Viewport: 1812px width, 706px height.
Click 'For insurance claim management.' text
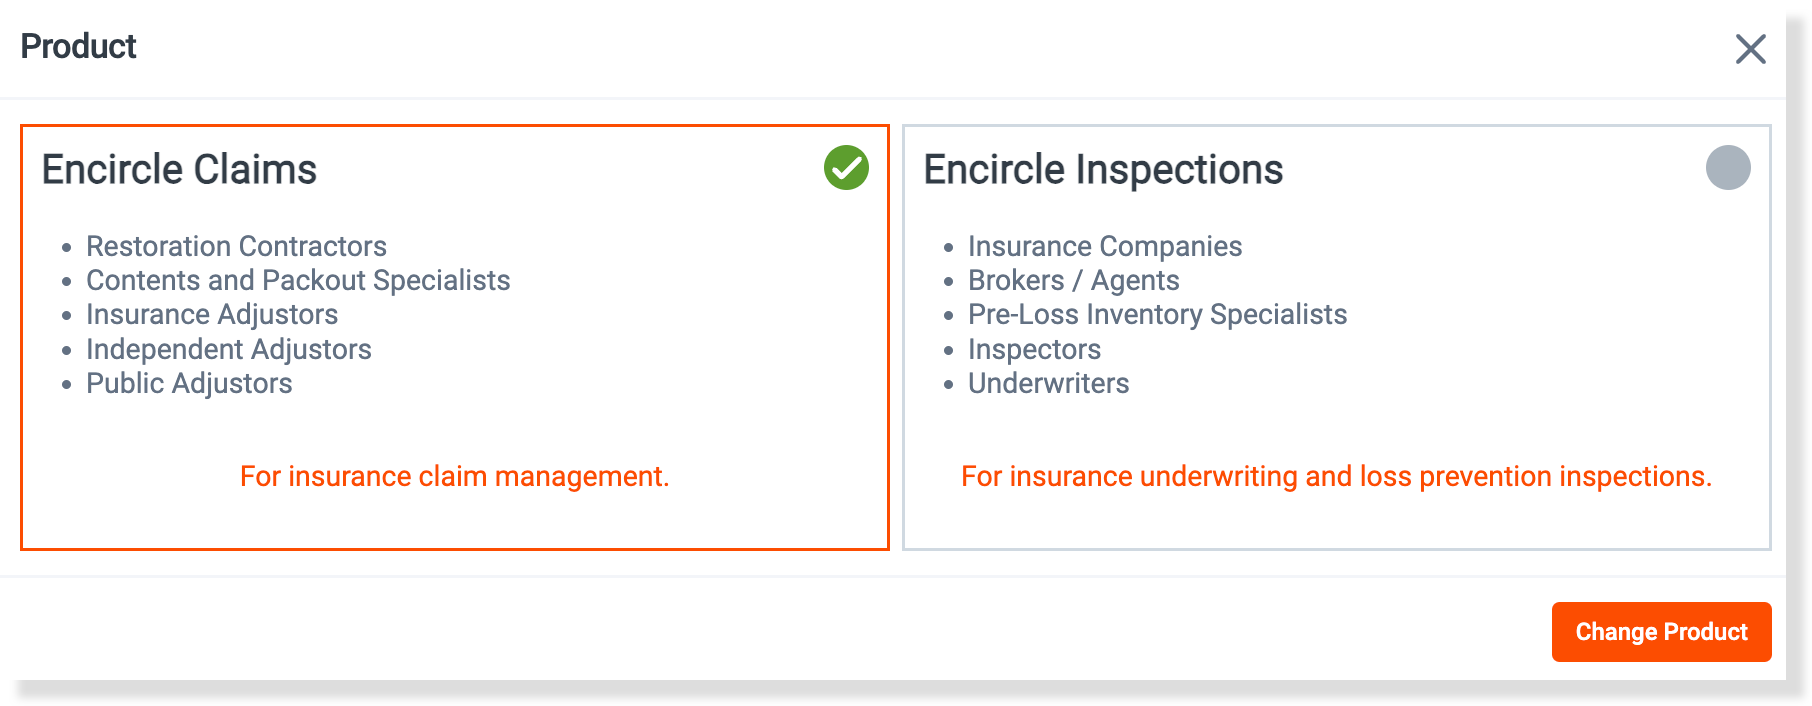(x=454, y=476)
